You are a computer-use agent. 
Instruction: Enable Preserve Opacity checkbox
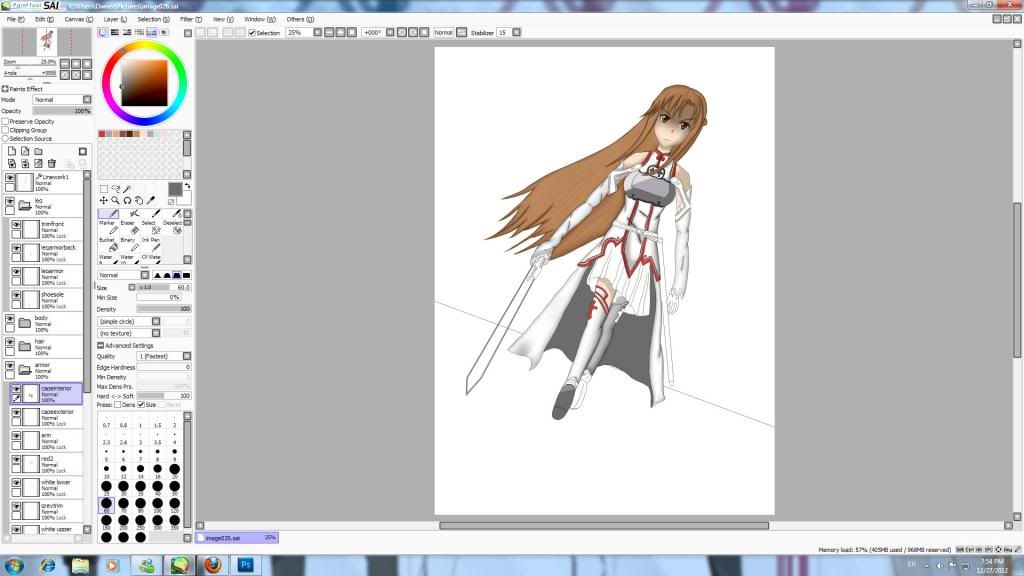pyautogui.click(x=5, y=121)
